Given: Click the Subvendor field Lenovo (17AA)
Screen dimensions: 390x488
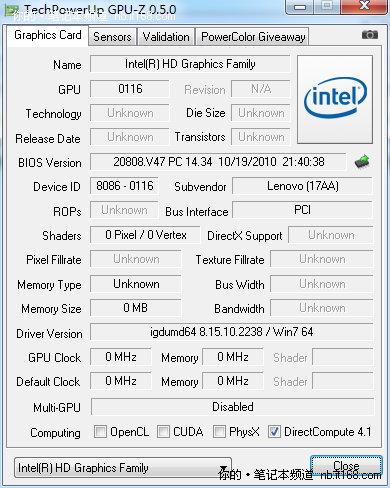Looking at the screenshot, I should tap(303, 186).
